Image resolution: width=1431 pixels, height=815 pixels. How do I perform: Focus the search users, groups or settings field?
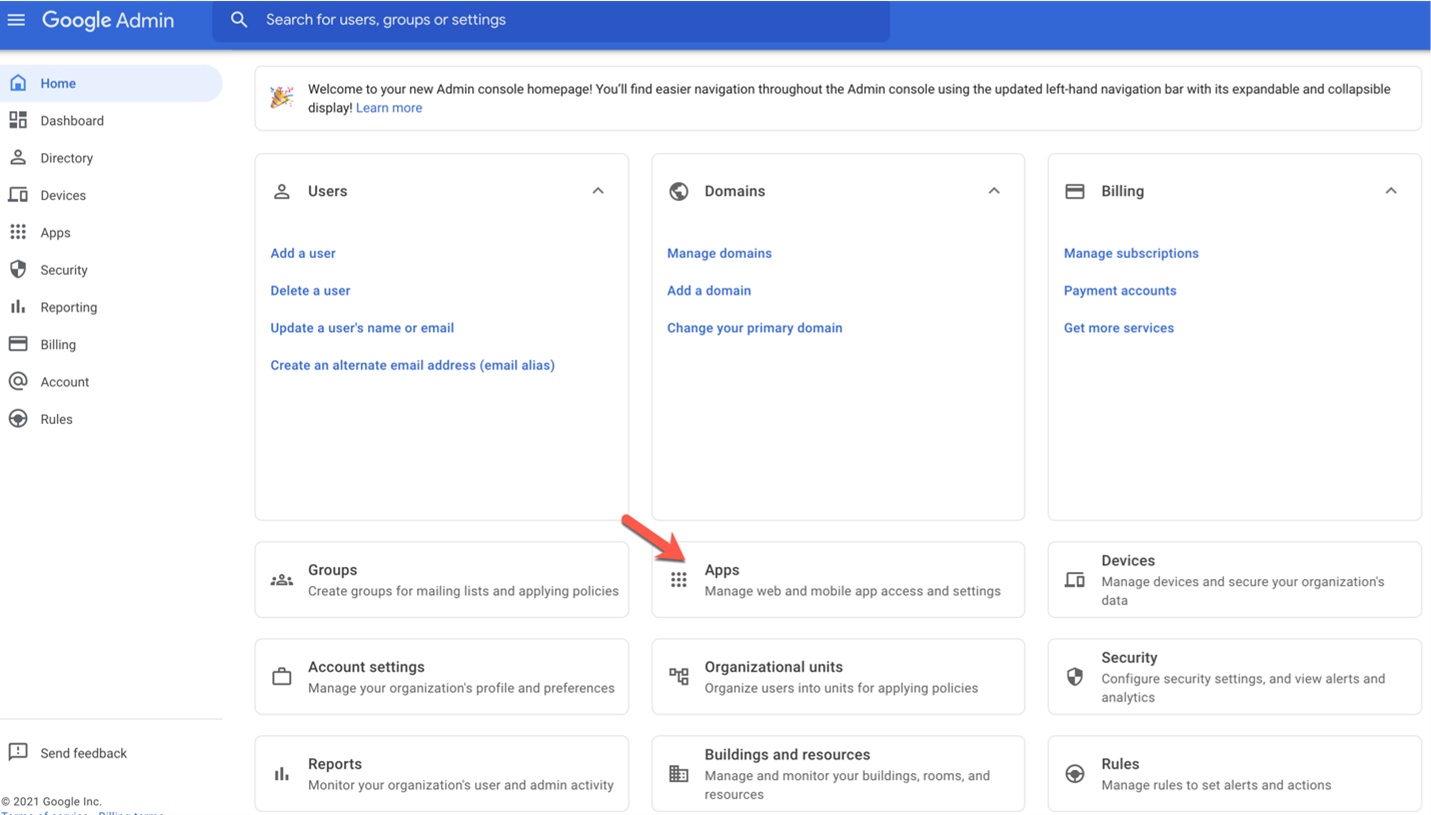(551, 20)
